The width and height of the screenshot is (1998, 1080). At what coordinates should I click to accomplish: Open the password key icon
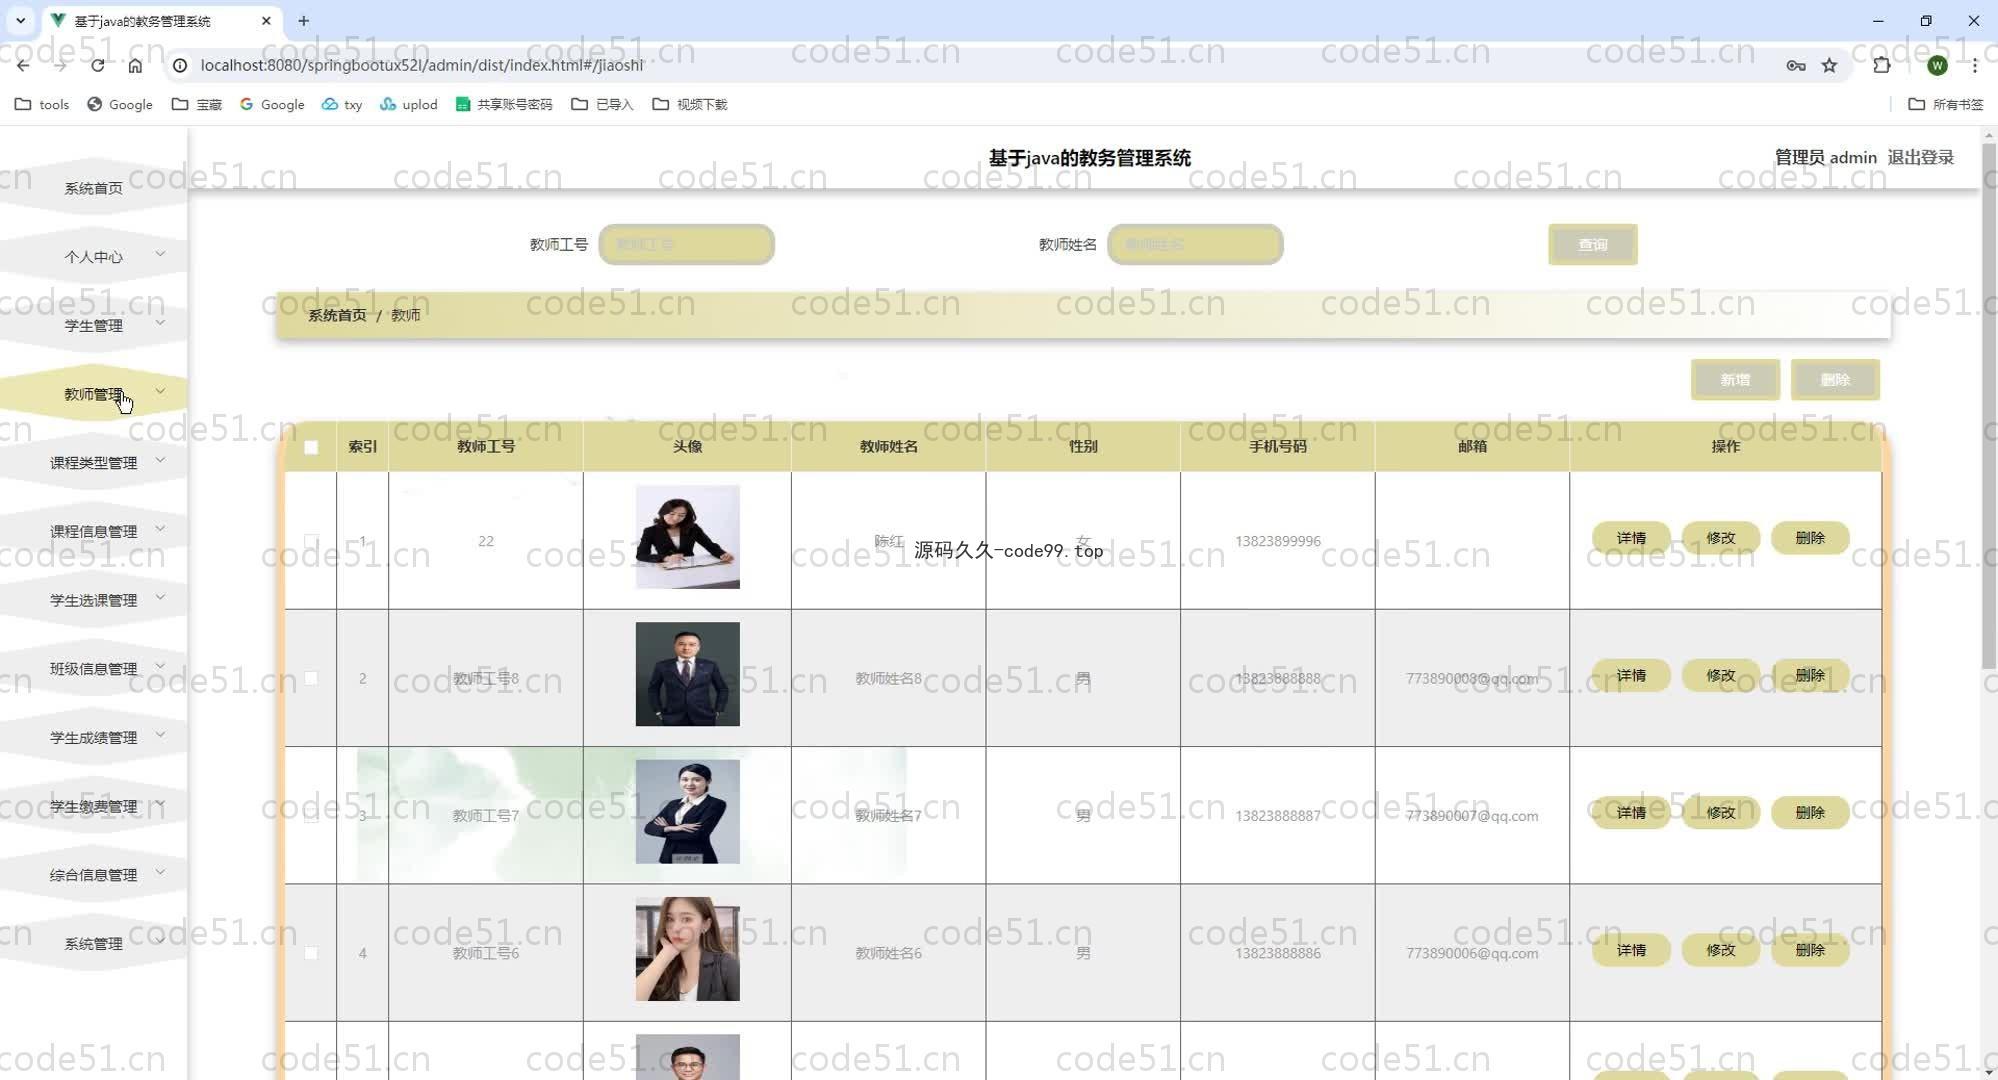tap(1796, 65)
